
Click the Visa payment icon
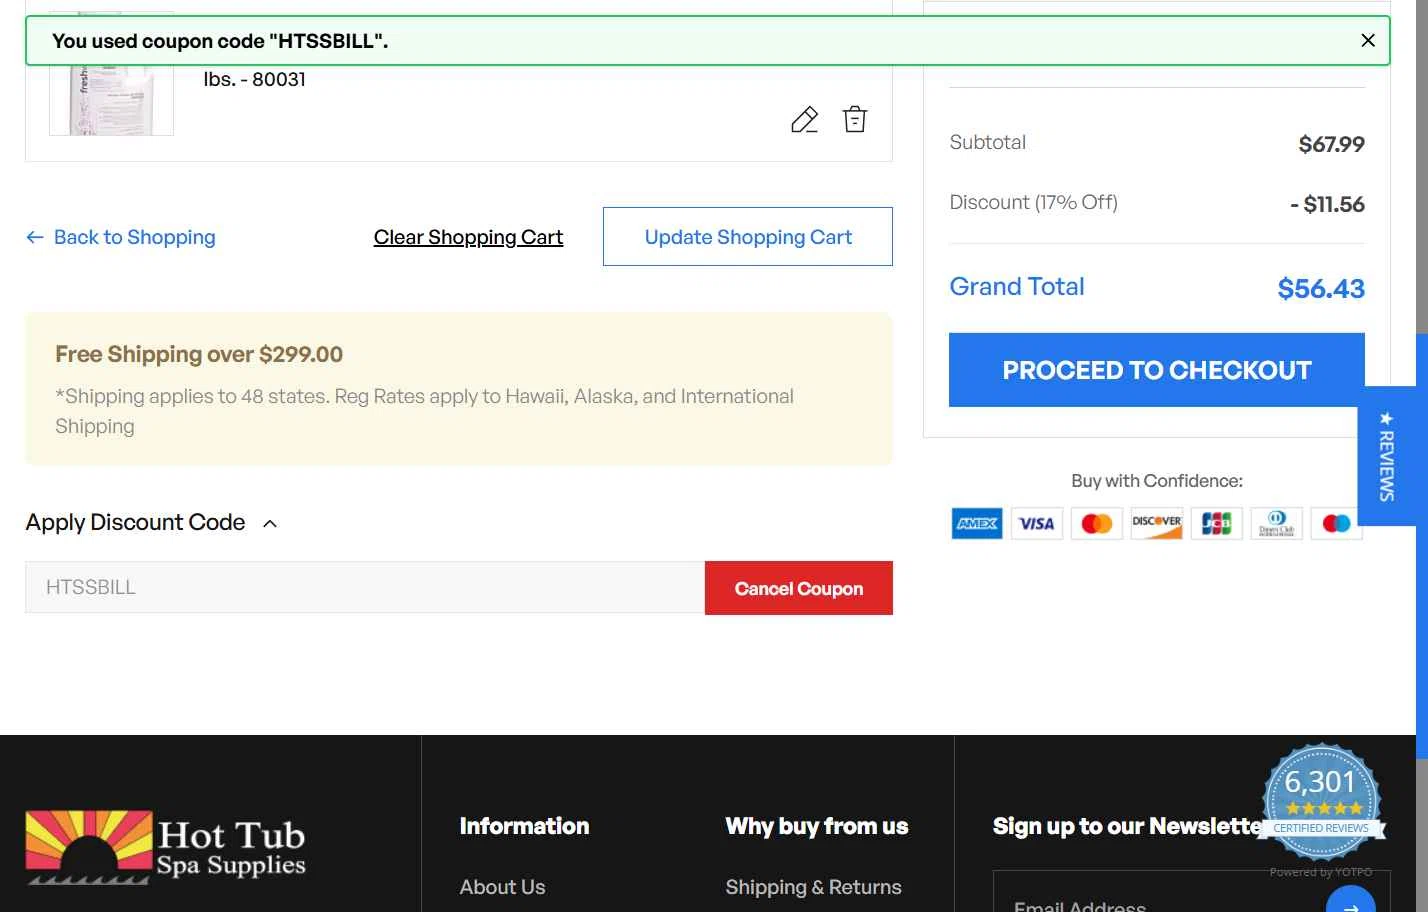click(x=1037, y=523)
